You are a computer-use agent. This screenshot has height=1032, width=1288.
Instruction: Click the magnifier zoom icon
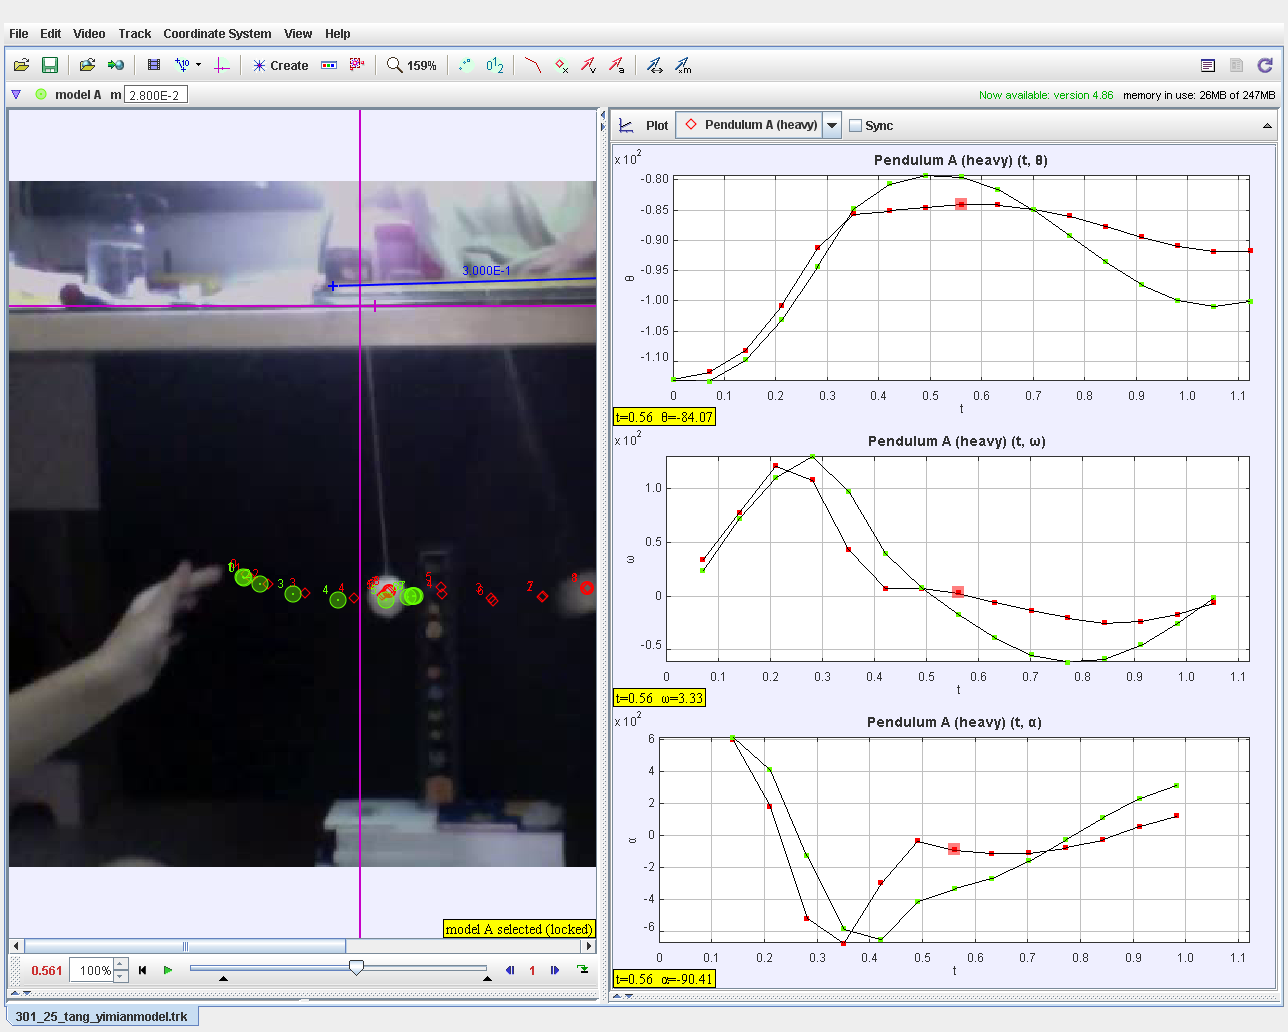(x=395, y=65)
